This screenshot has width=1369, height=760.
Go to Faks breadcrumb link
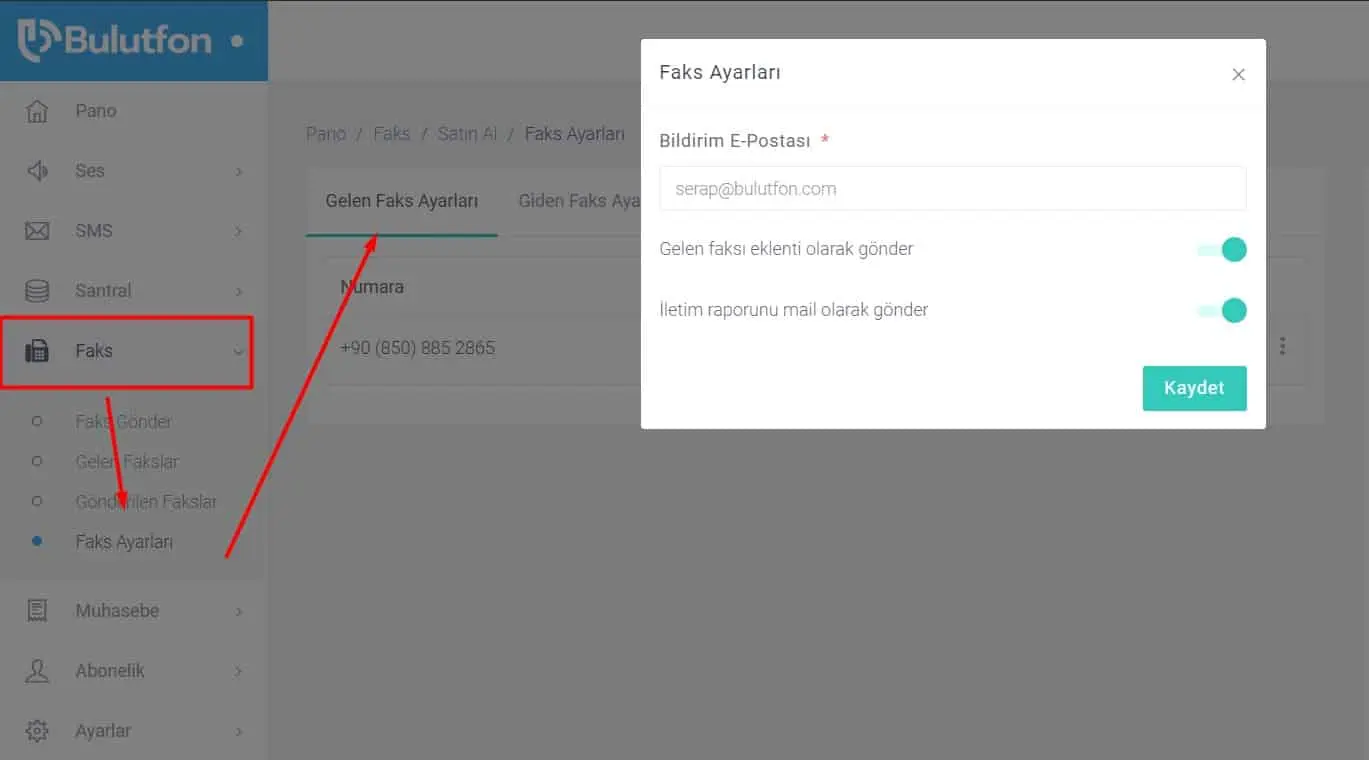(x=392, y=133)
